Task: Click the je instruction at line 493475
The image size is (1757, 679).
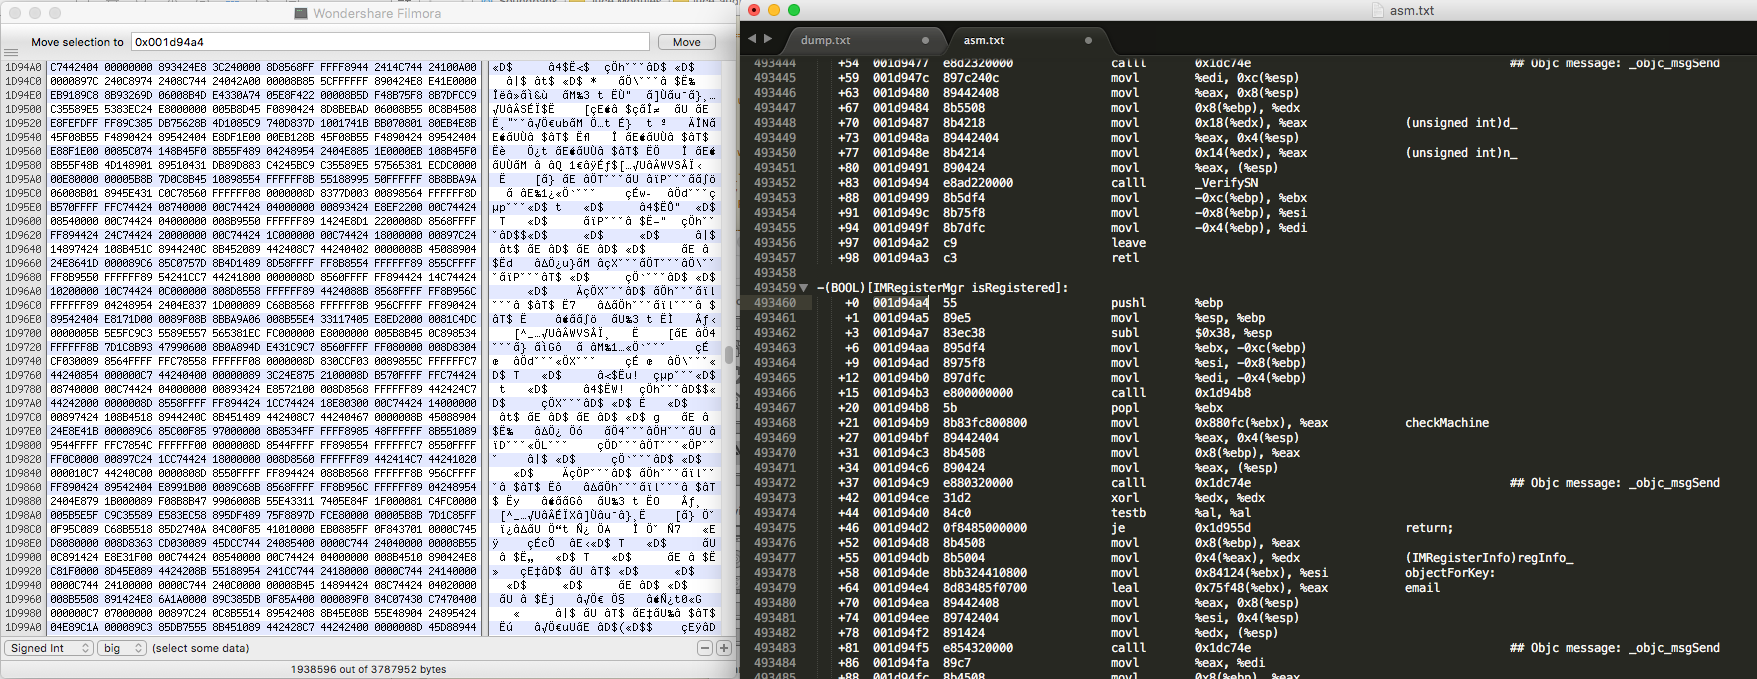Action: coord(1118,528)
